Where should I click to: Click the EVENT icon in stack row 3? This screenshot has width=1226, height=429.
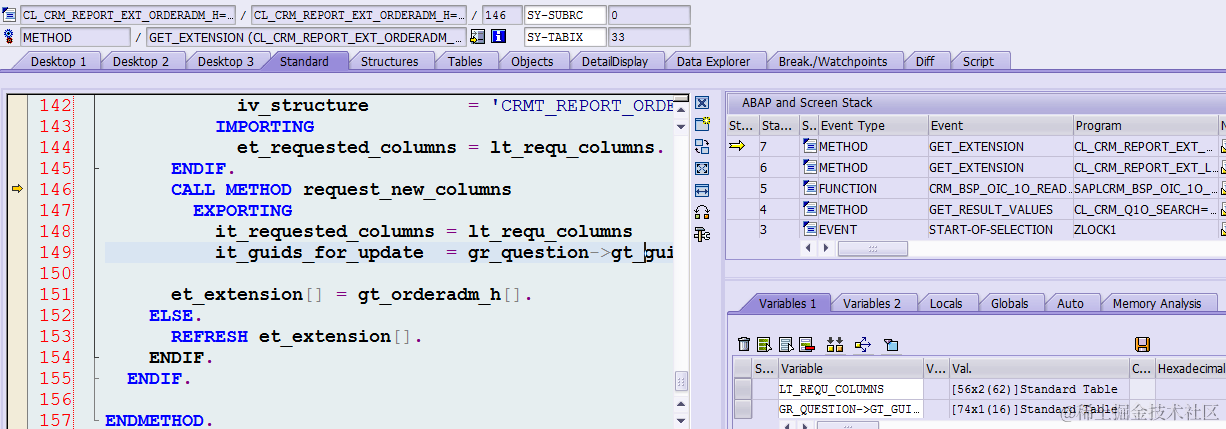[809, 230]
